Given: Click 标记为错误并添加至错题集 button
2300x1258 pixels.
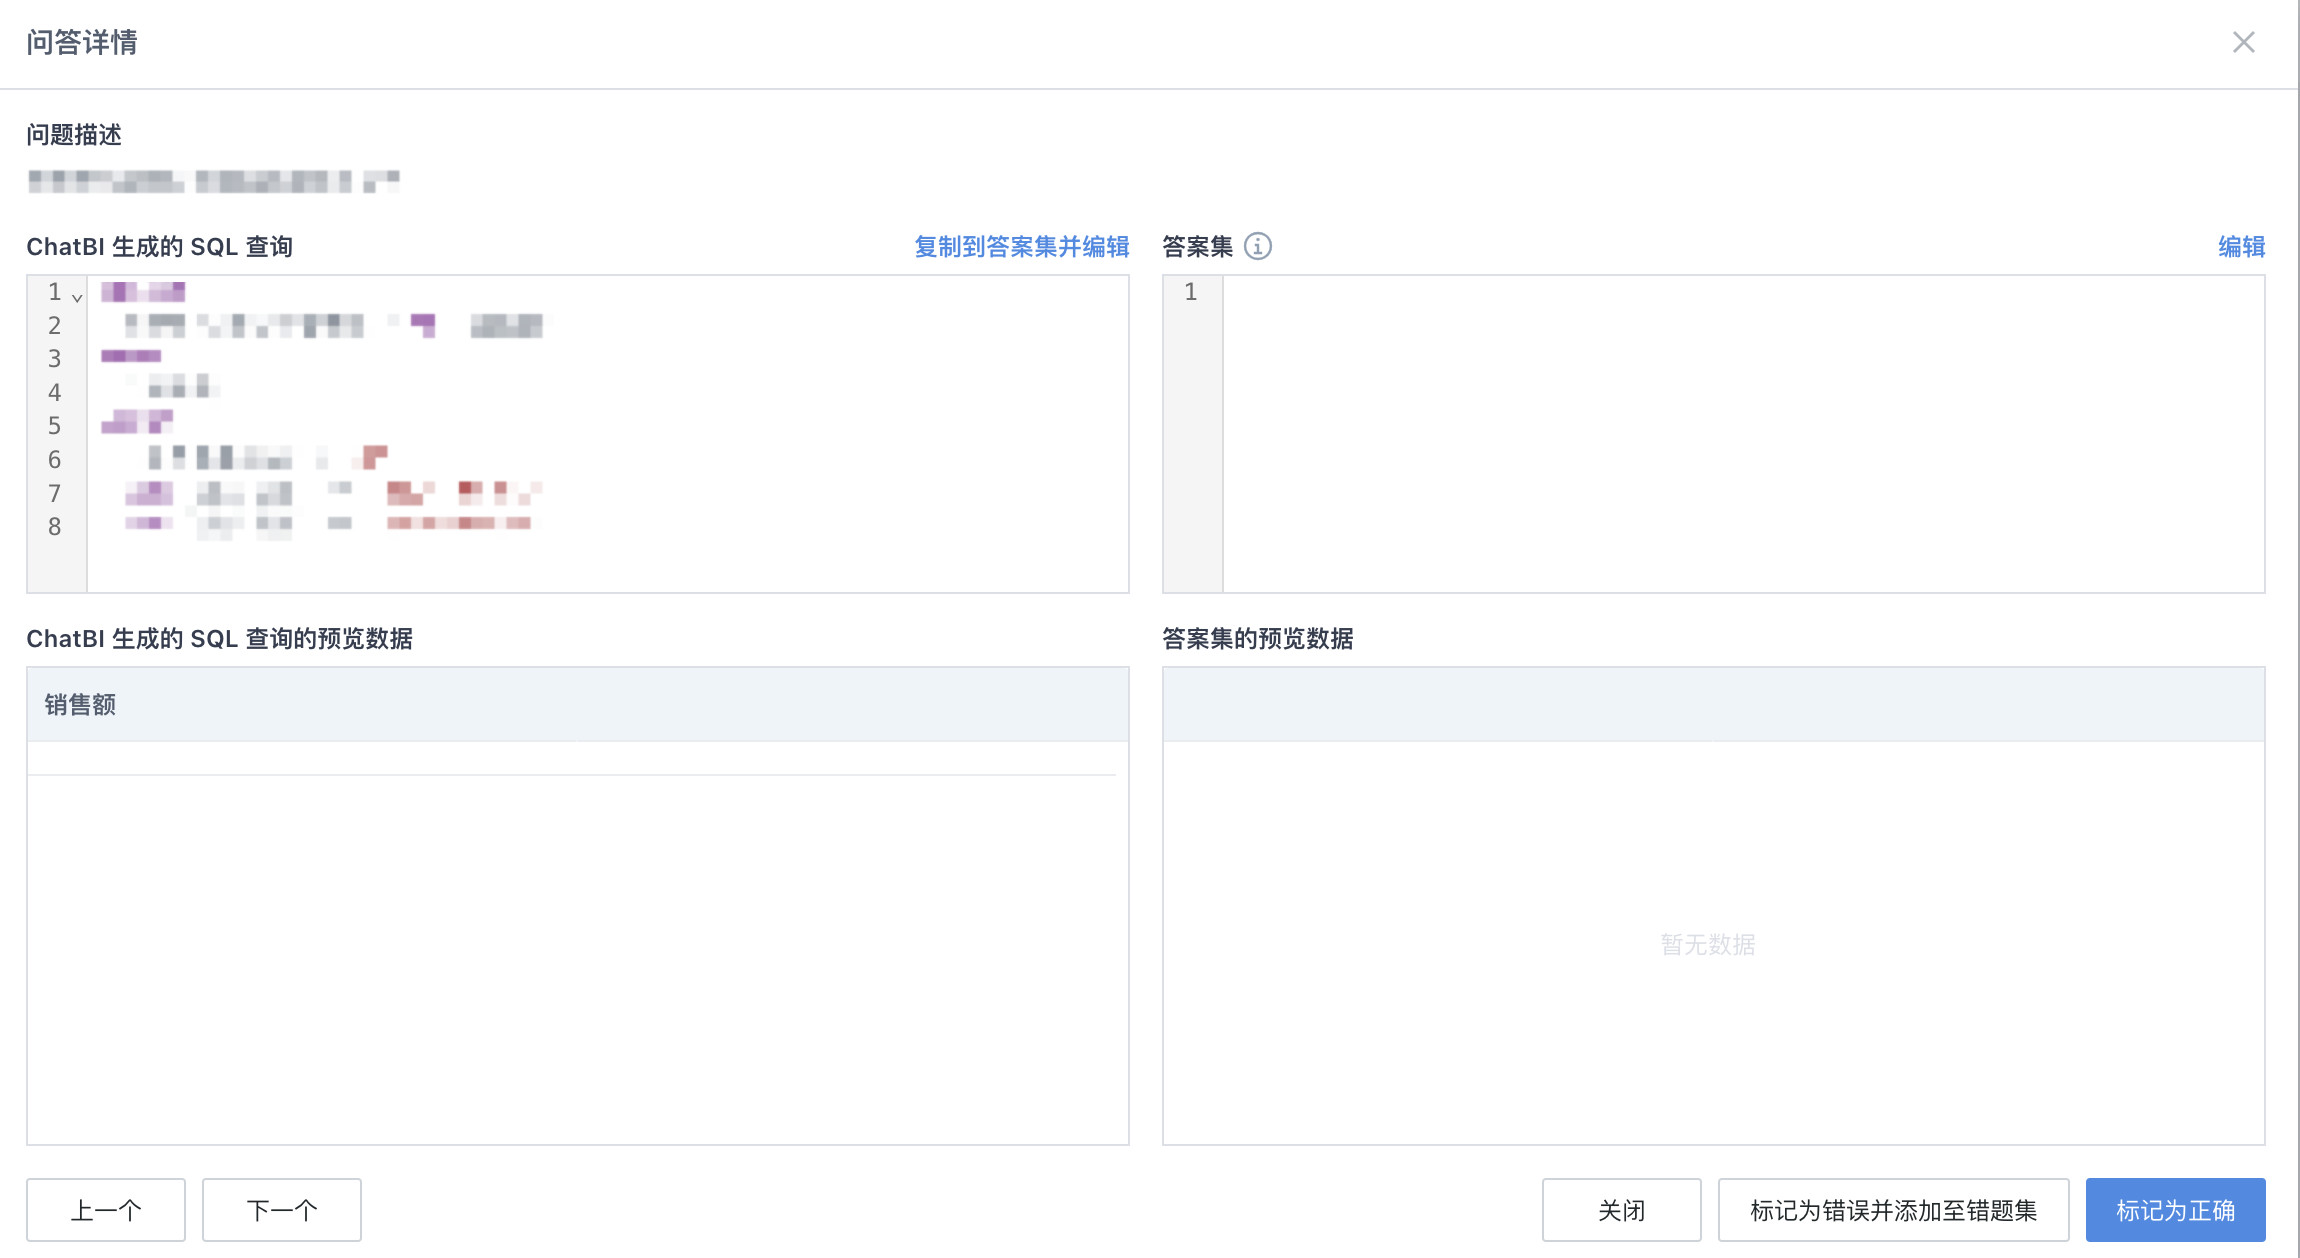Looking at the screenshot, I should 1892,1210.
